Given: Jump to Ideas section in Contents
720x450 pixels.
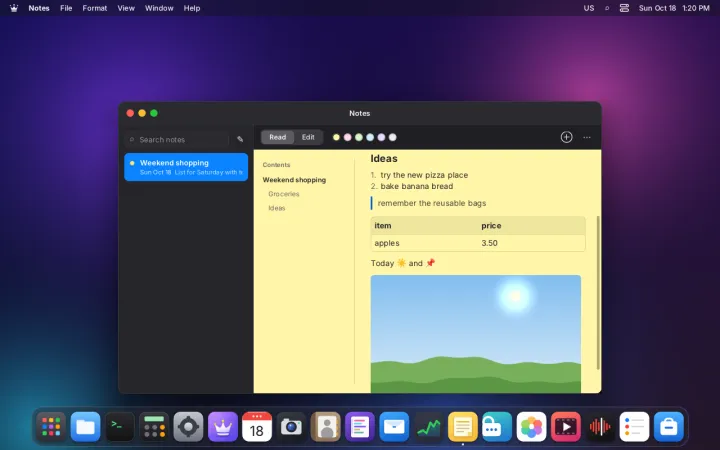Looking at the screenshot, I should (277, 208).
